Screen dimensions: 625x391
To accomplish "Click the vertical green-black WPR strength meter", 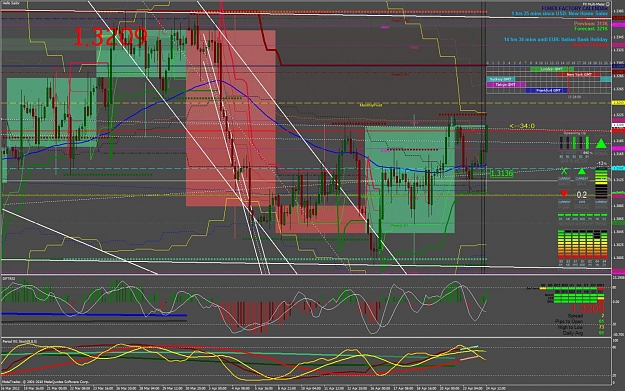I will pos(601,184).
